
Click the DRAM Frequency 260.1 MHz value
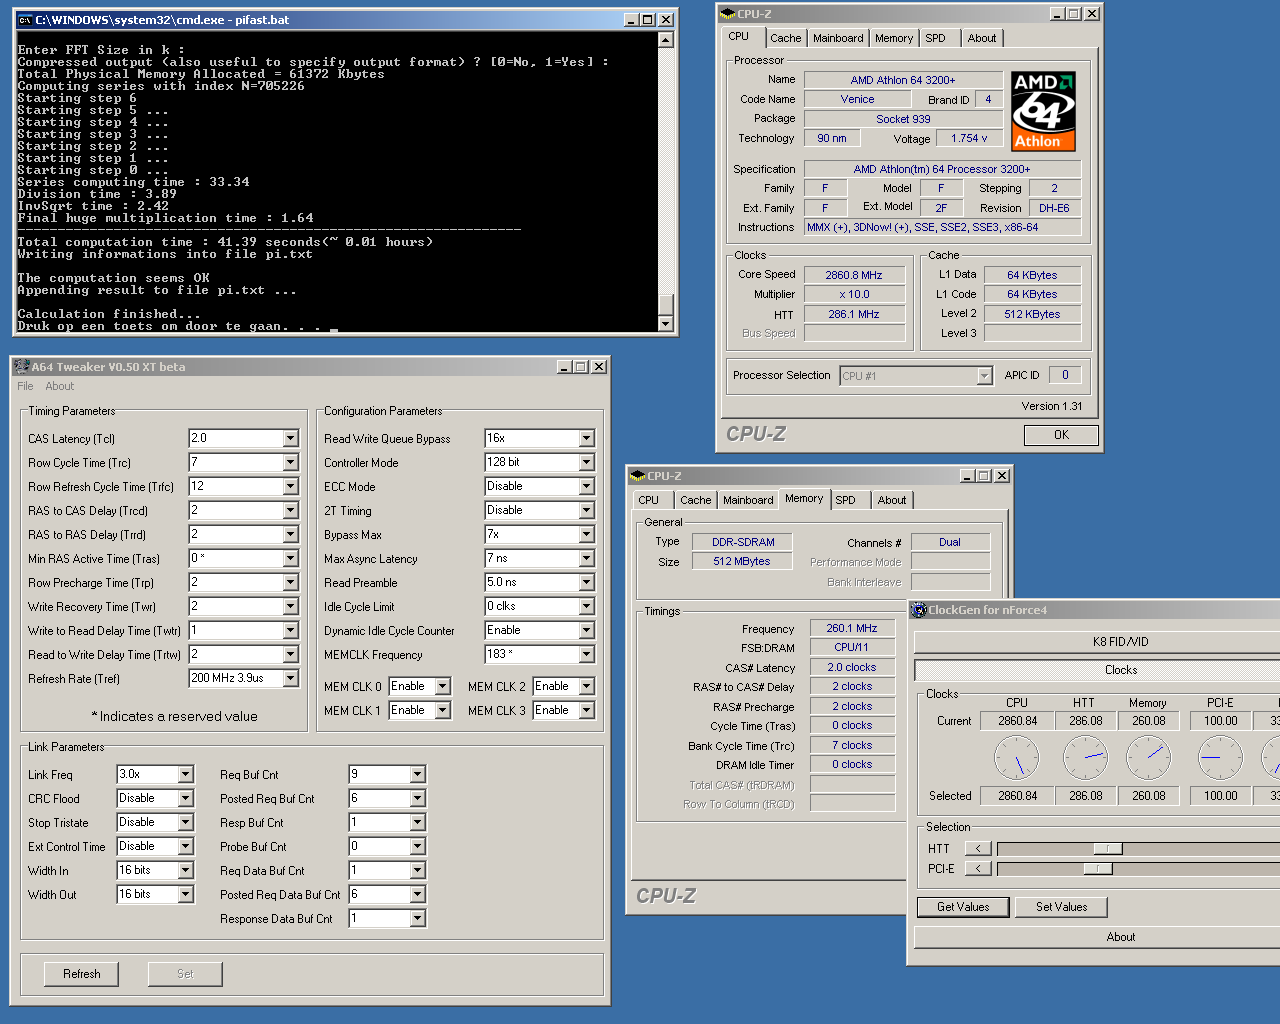click(852, 628)
